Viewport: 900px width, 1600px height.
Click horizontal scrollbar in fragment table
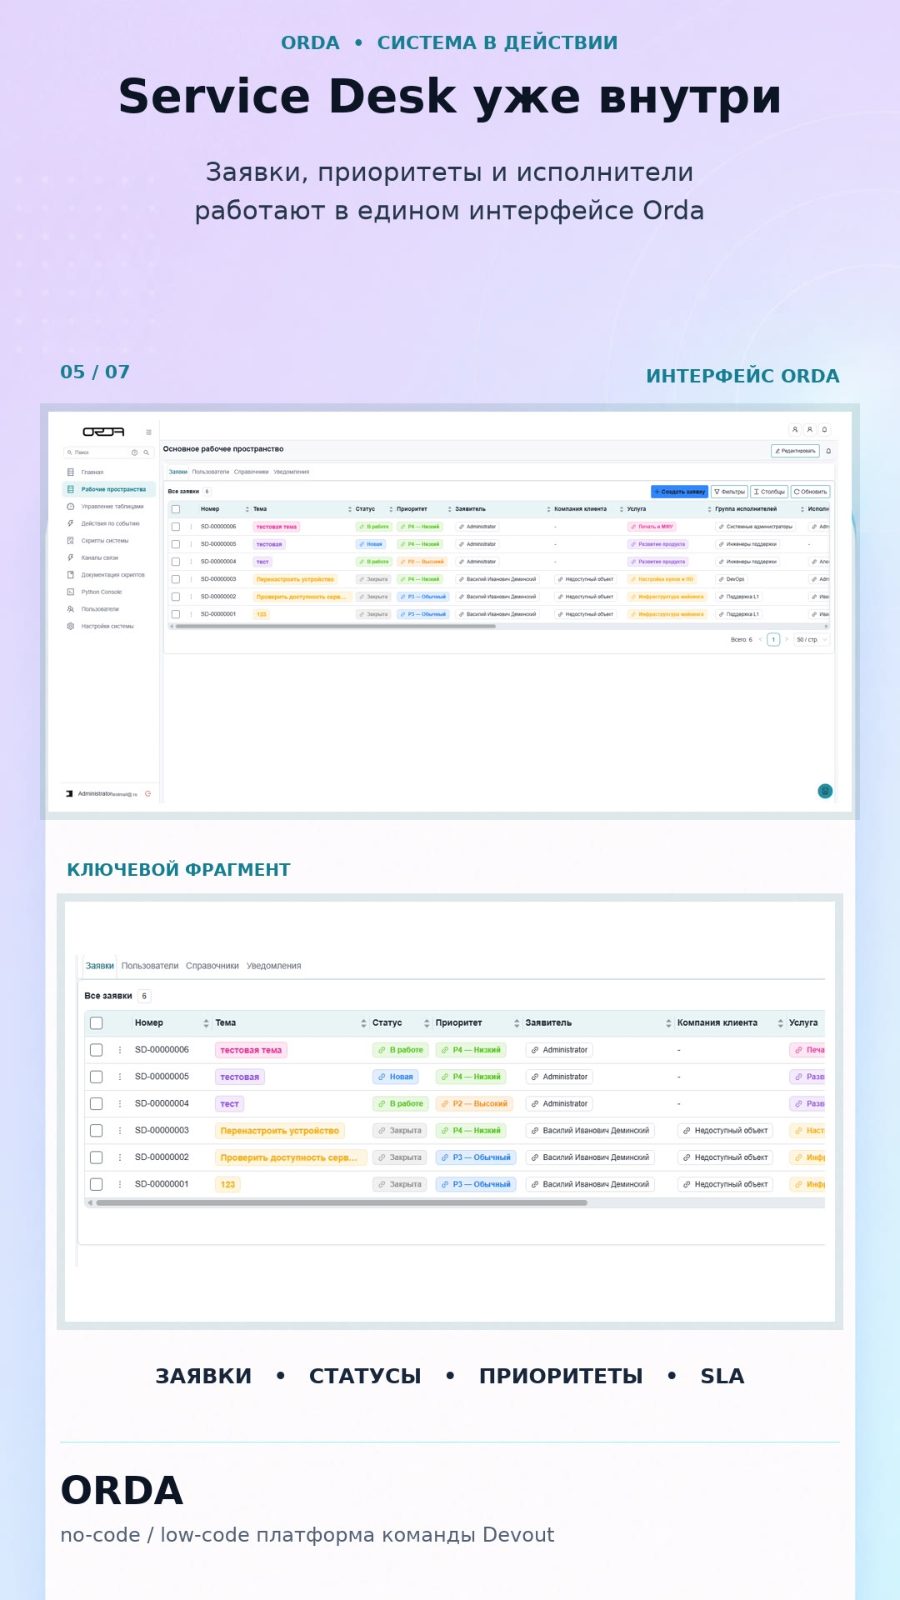(x=341, y=1203)
